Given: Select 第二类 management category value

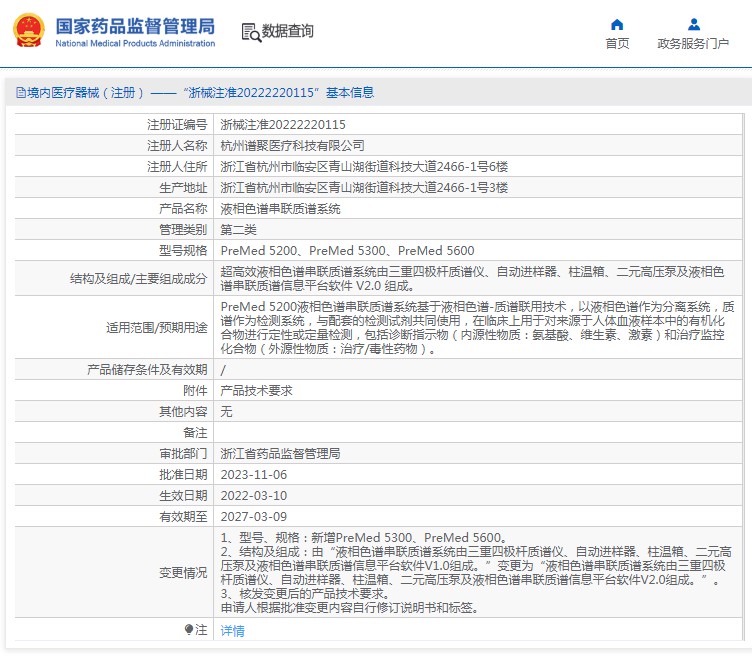Looking at the screenshot, I should tap(238, 230).
